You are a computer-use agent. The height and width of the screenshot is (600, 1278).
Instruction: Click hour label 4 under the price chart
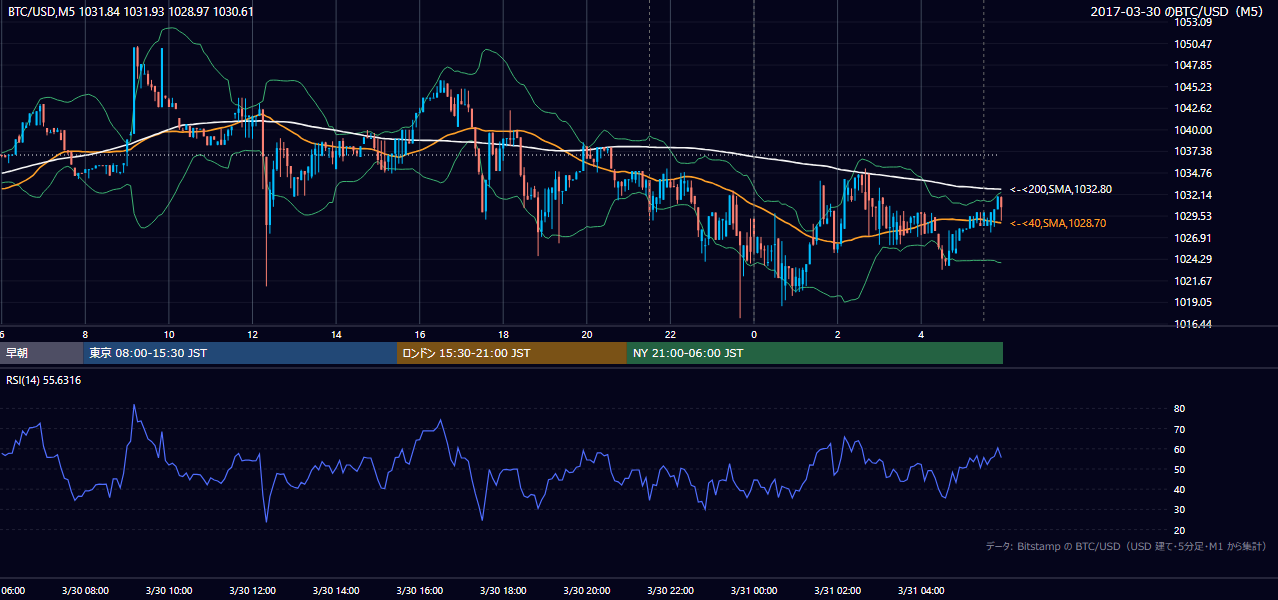921,334
